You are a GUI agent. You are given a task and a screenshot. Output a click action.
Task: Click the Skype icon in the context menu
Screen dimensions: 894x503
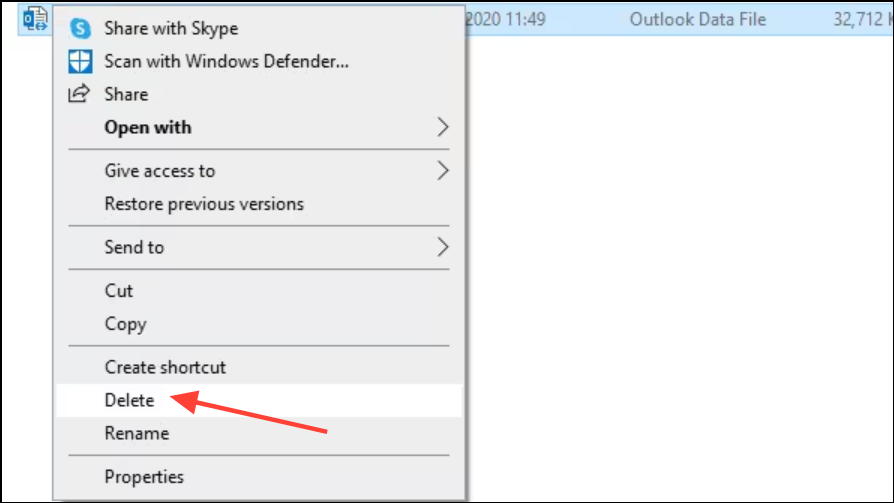pos(80,29)
